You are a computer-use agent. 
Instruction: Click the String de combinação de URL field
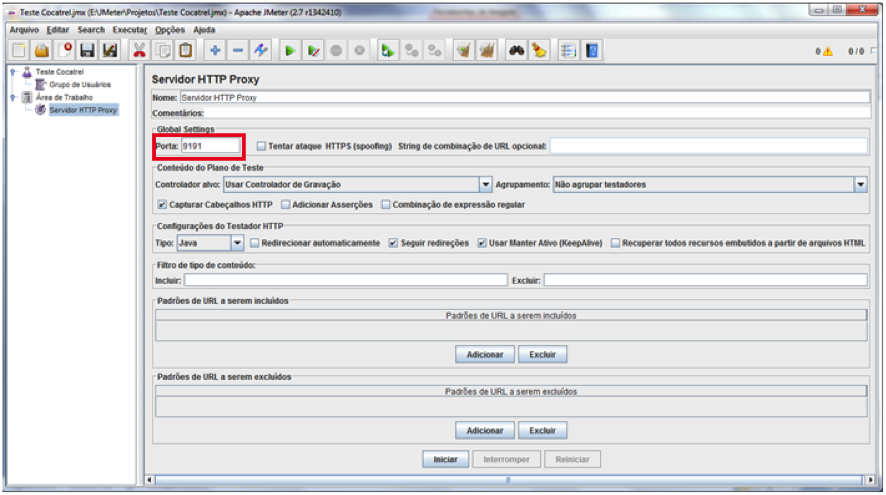tap(709, 146)
